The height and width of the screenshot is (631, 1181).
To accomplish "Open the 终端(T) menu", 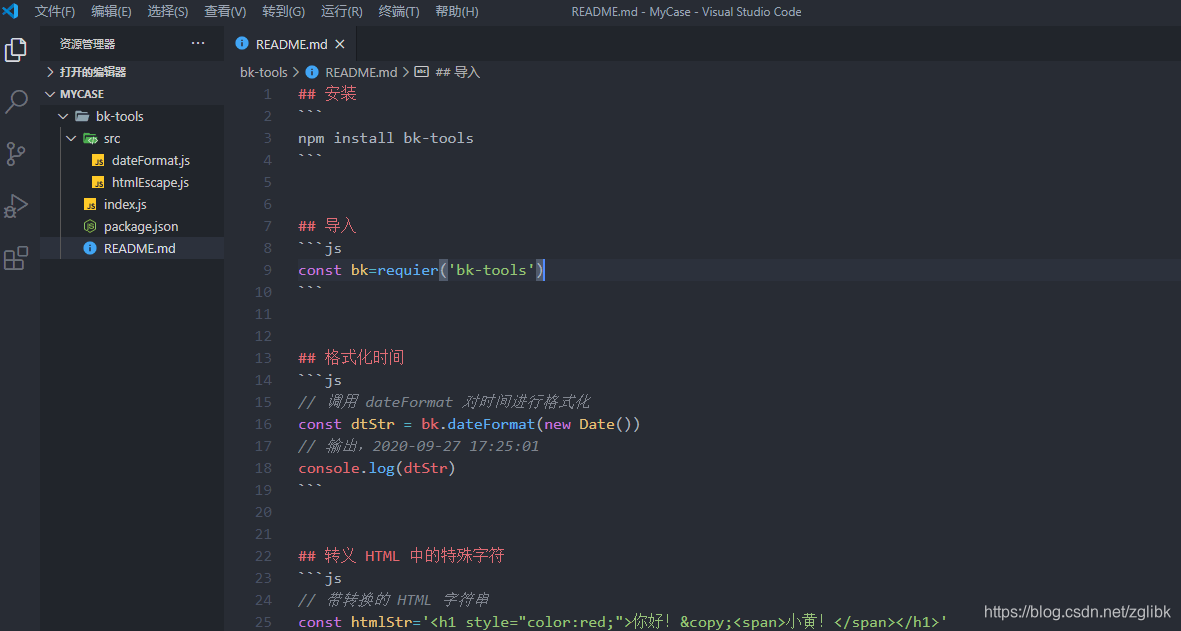I will (x=399, y=11).
